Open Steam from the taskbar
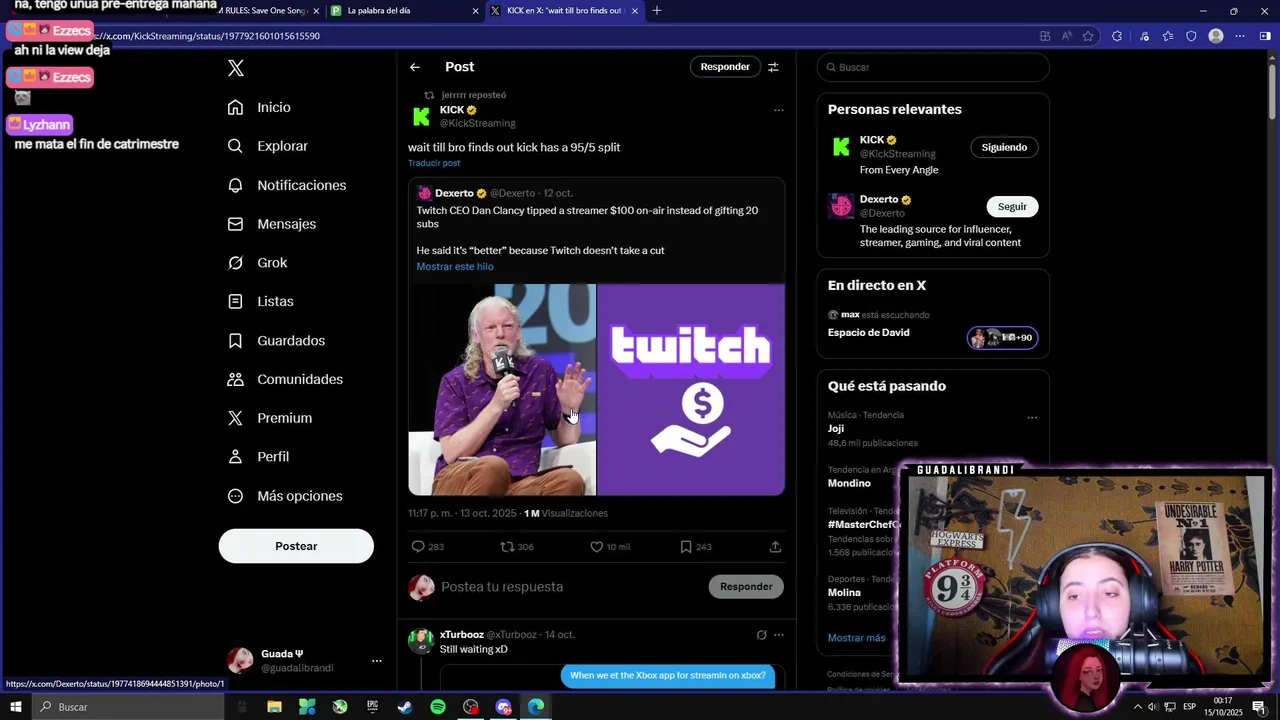1280x720 pixels. click(x=405, y=707)
